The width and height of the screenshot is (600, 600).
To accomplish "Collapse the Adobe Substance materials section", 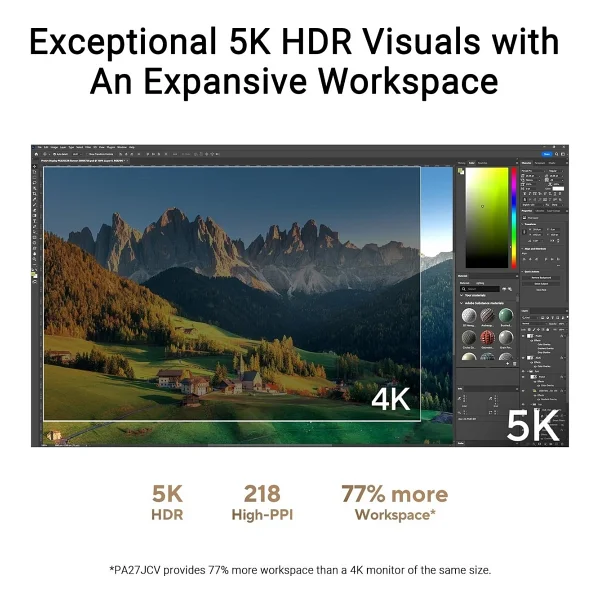I will [462, 303].
